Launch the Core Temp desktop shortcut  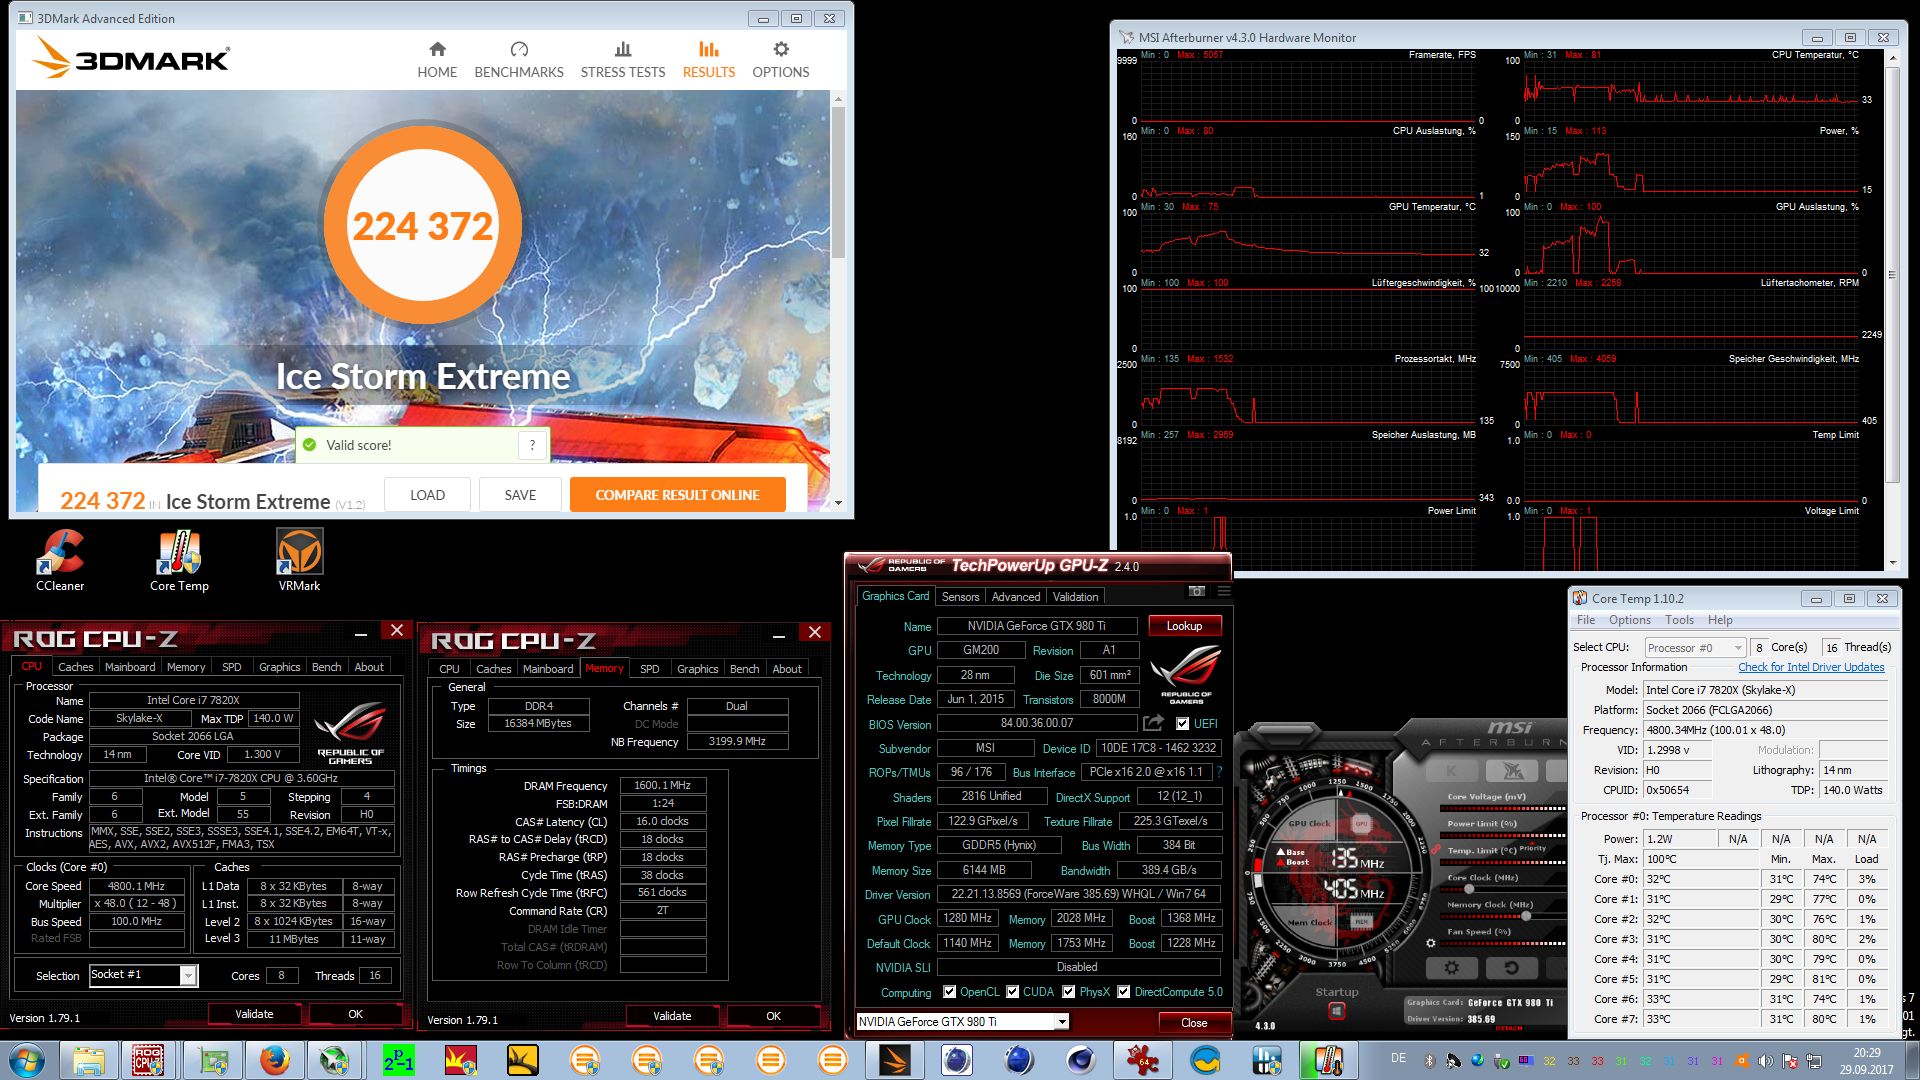pyautogui.click(x=179, y=560)
